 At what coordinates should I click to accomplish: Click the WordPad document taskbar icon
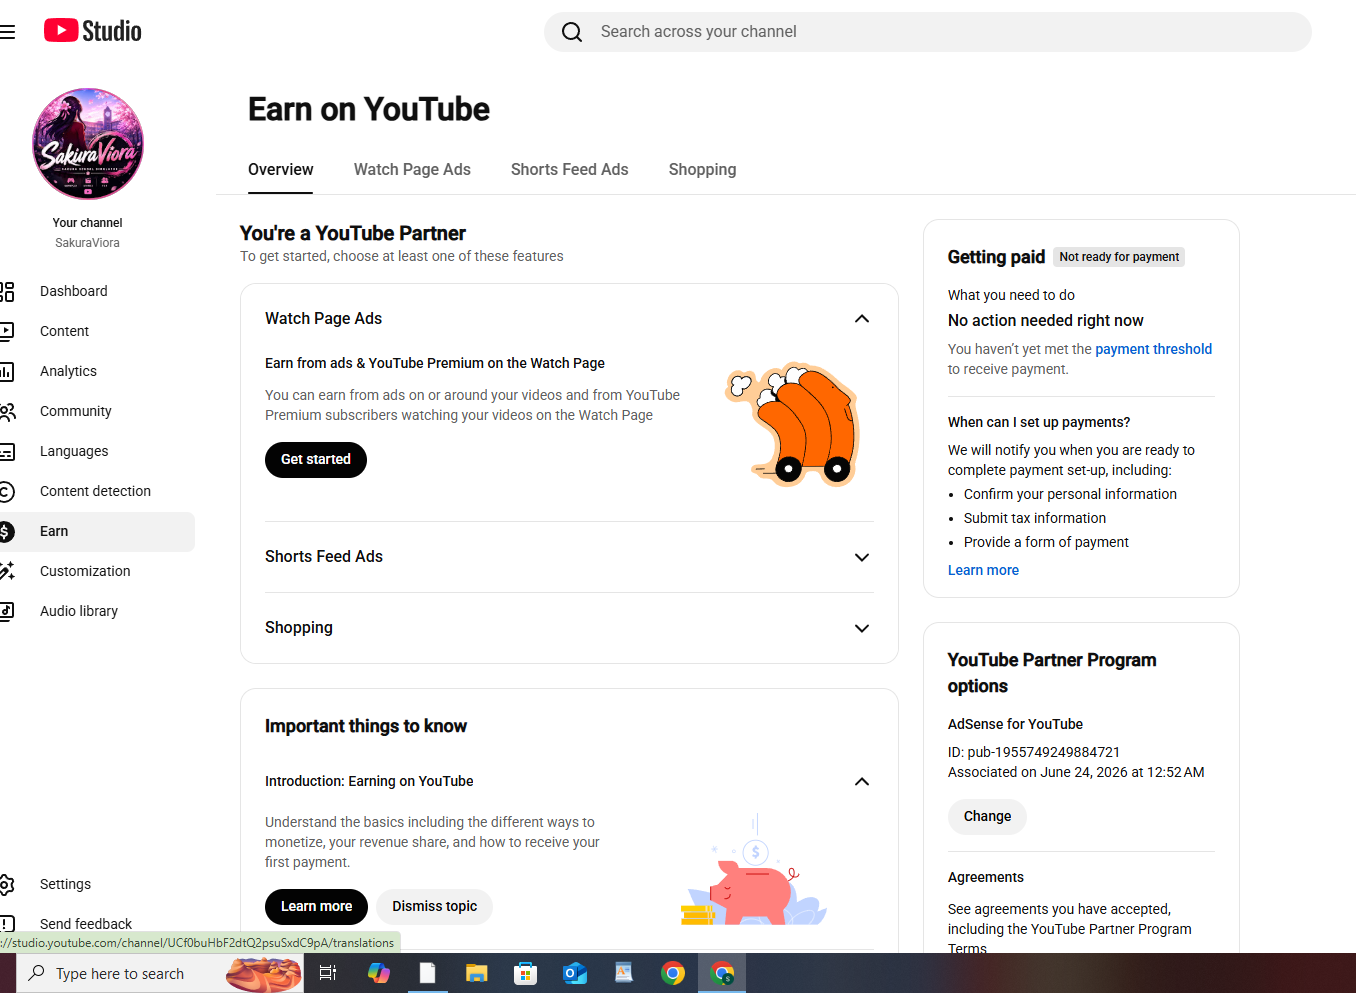[x=624, y=973]
